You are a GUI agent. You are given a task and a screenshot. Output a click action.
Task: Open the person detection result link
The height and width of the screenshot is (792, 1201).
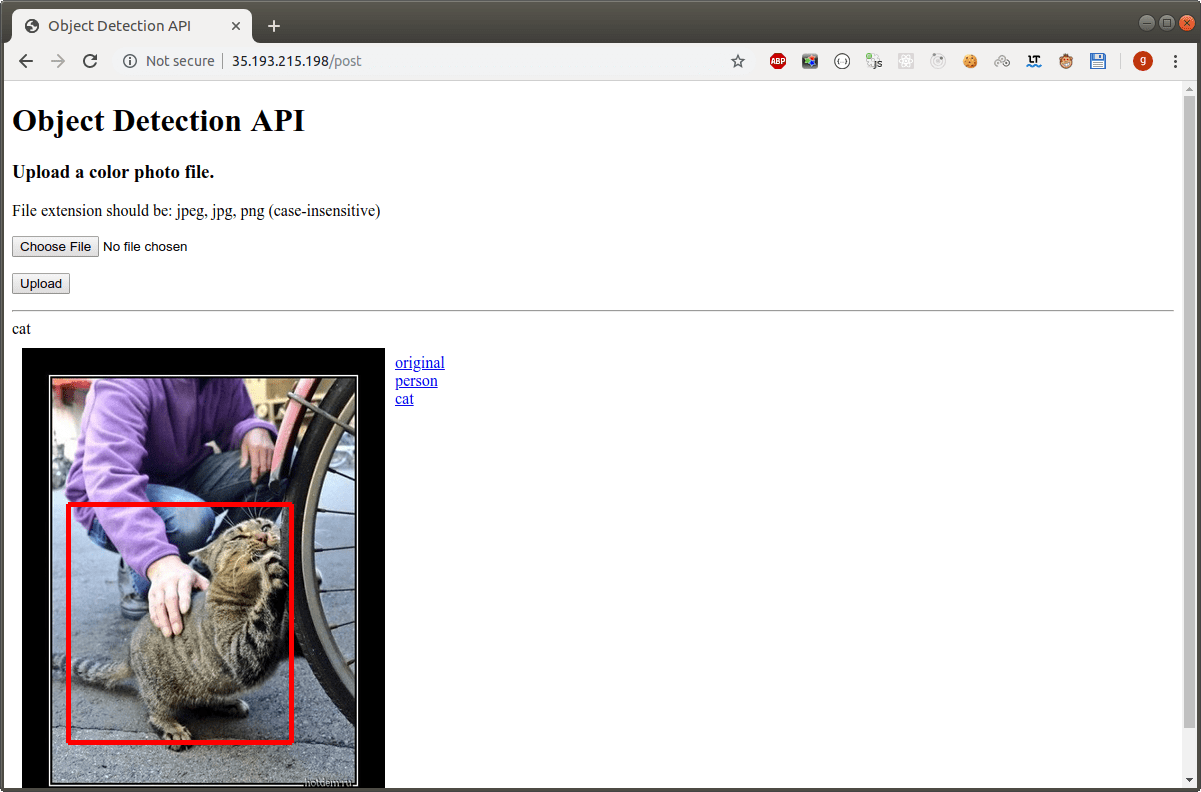coord(416,380)
